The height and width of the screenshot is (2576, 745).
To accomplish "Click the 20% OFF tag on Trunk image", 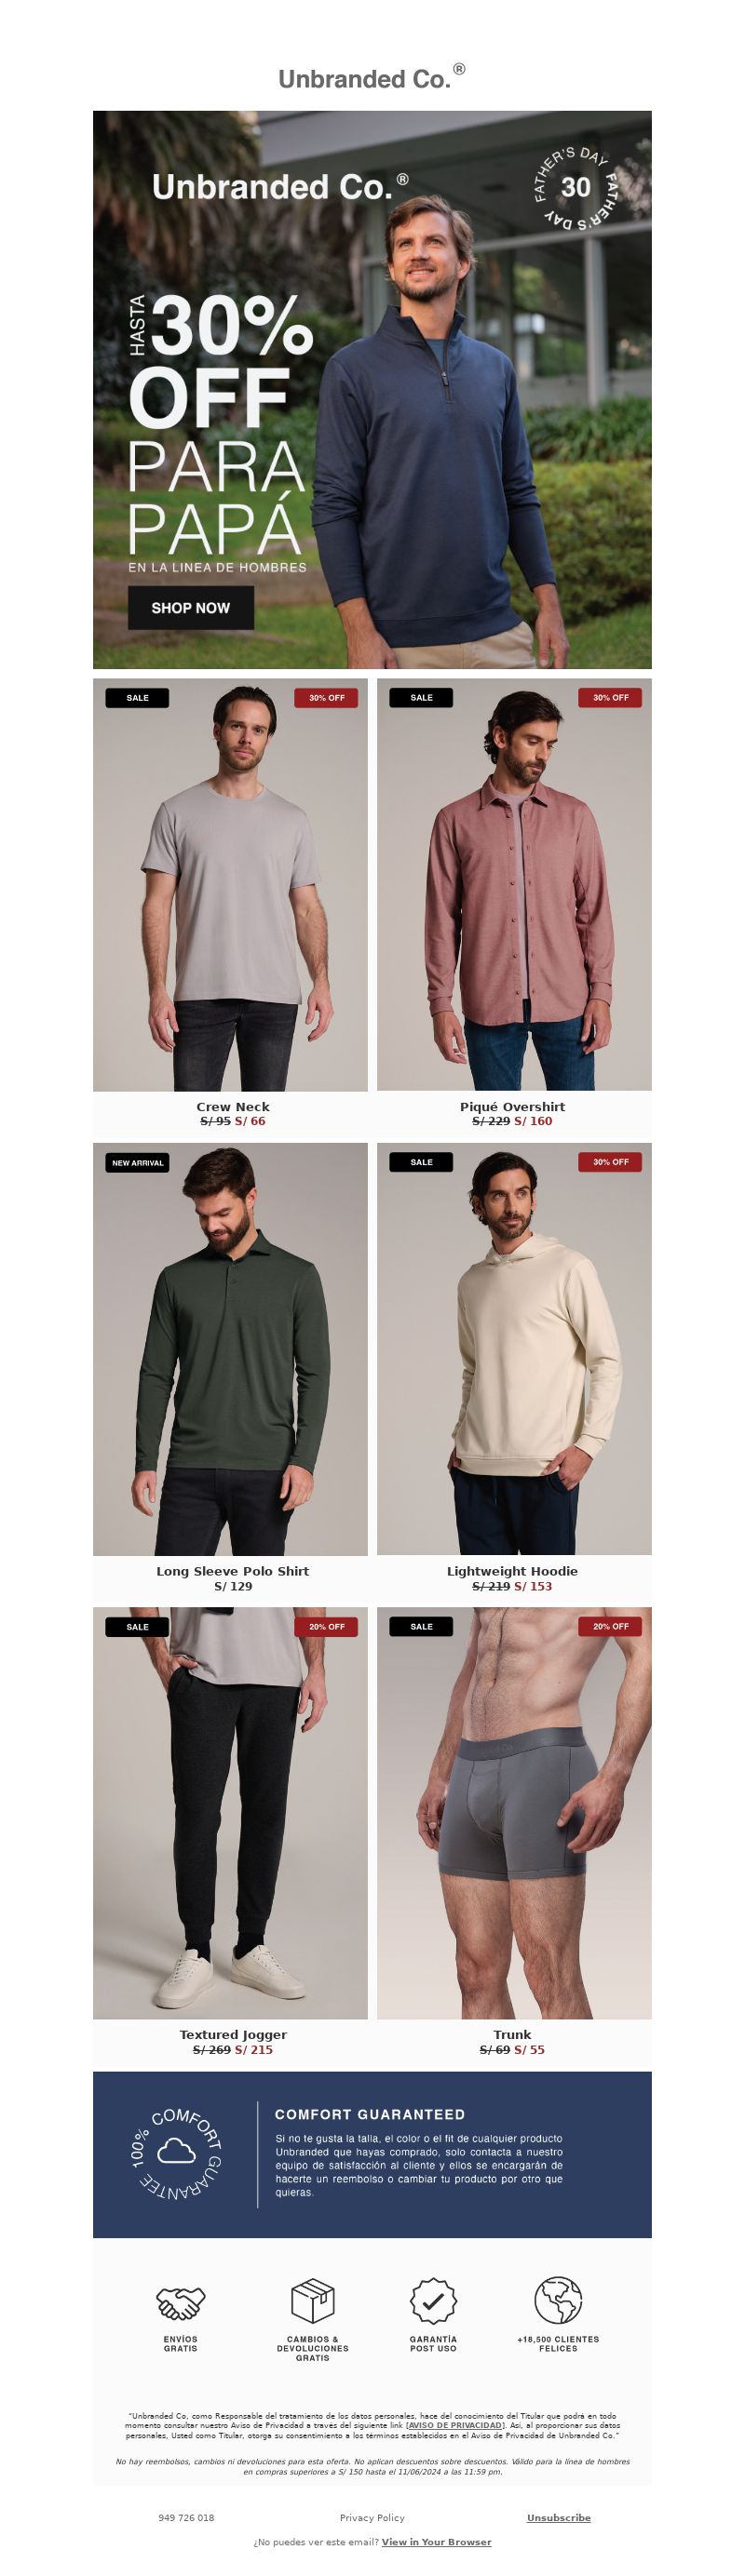I will [610, 1627].
